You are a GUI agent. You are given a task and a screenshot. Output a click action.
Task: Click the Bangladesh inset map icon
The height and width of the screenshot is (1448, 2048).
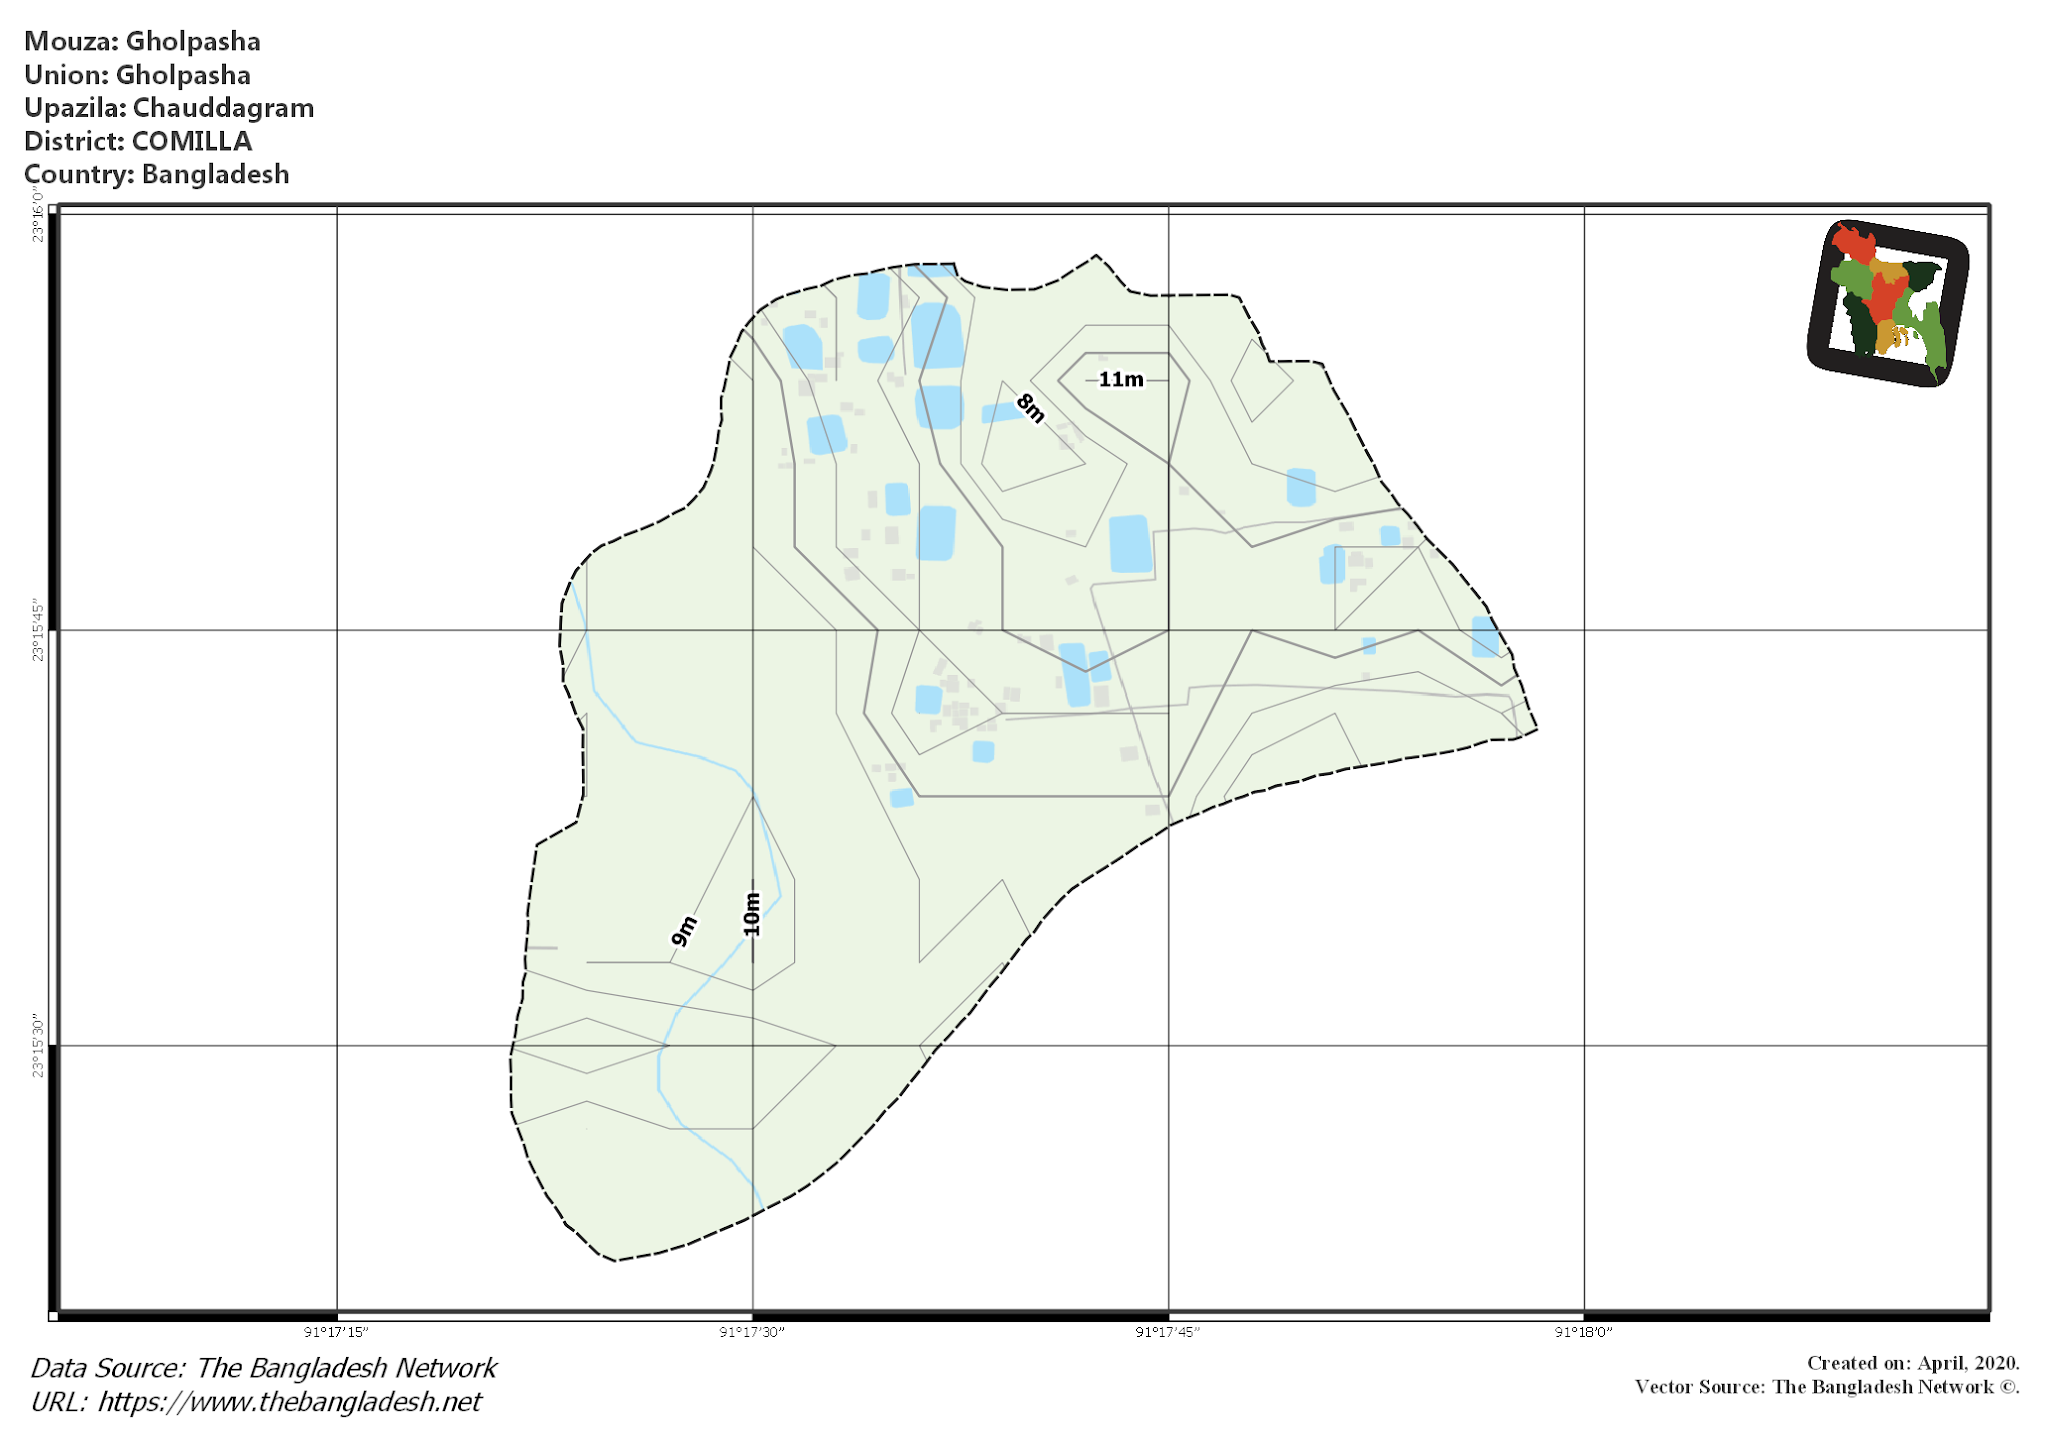(1889, 302)
